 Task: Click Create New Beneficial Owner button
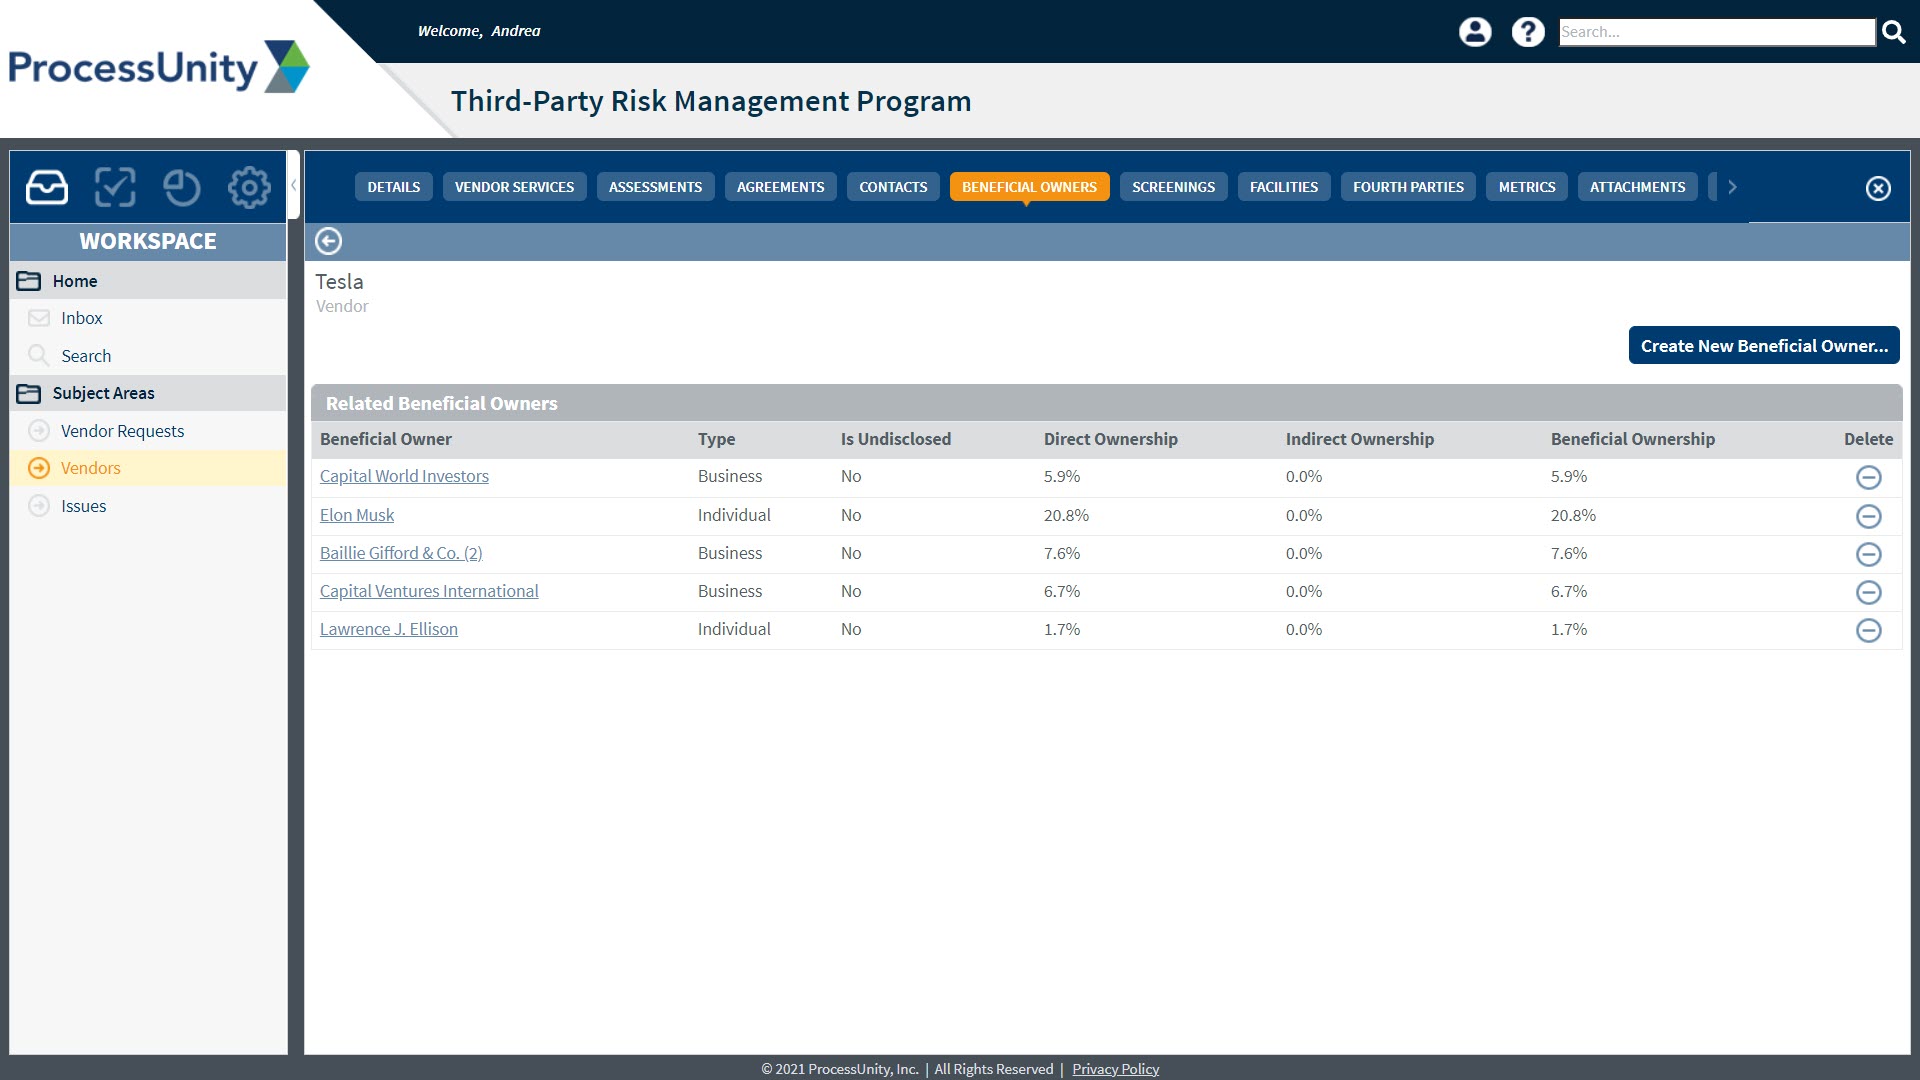pos(1763,345)
